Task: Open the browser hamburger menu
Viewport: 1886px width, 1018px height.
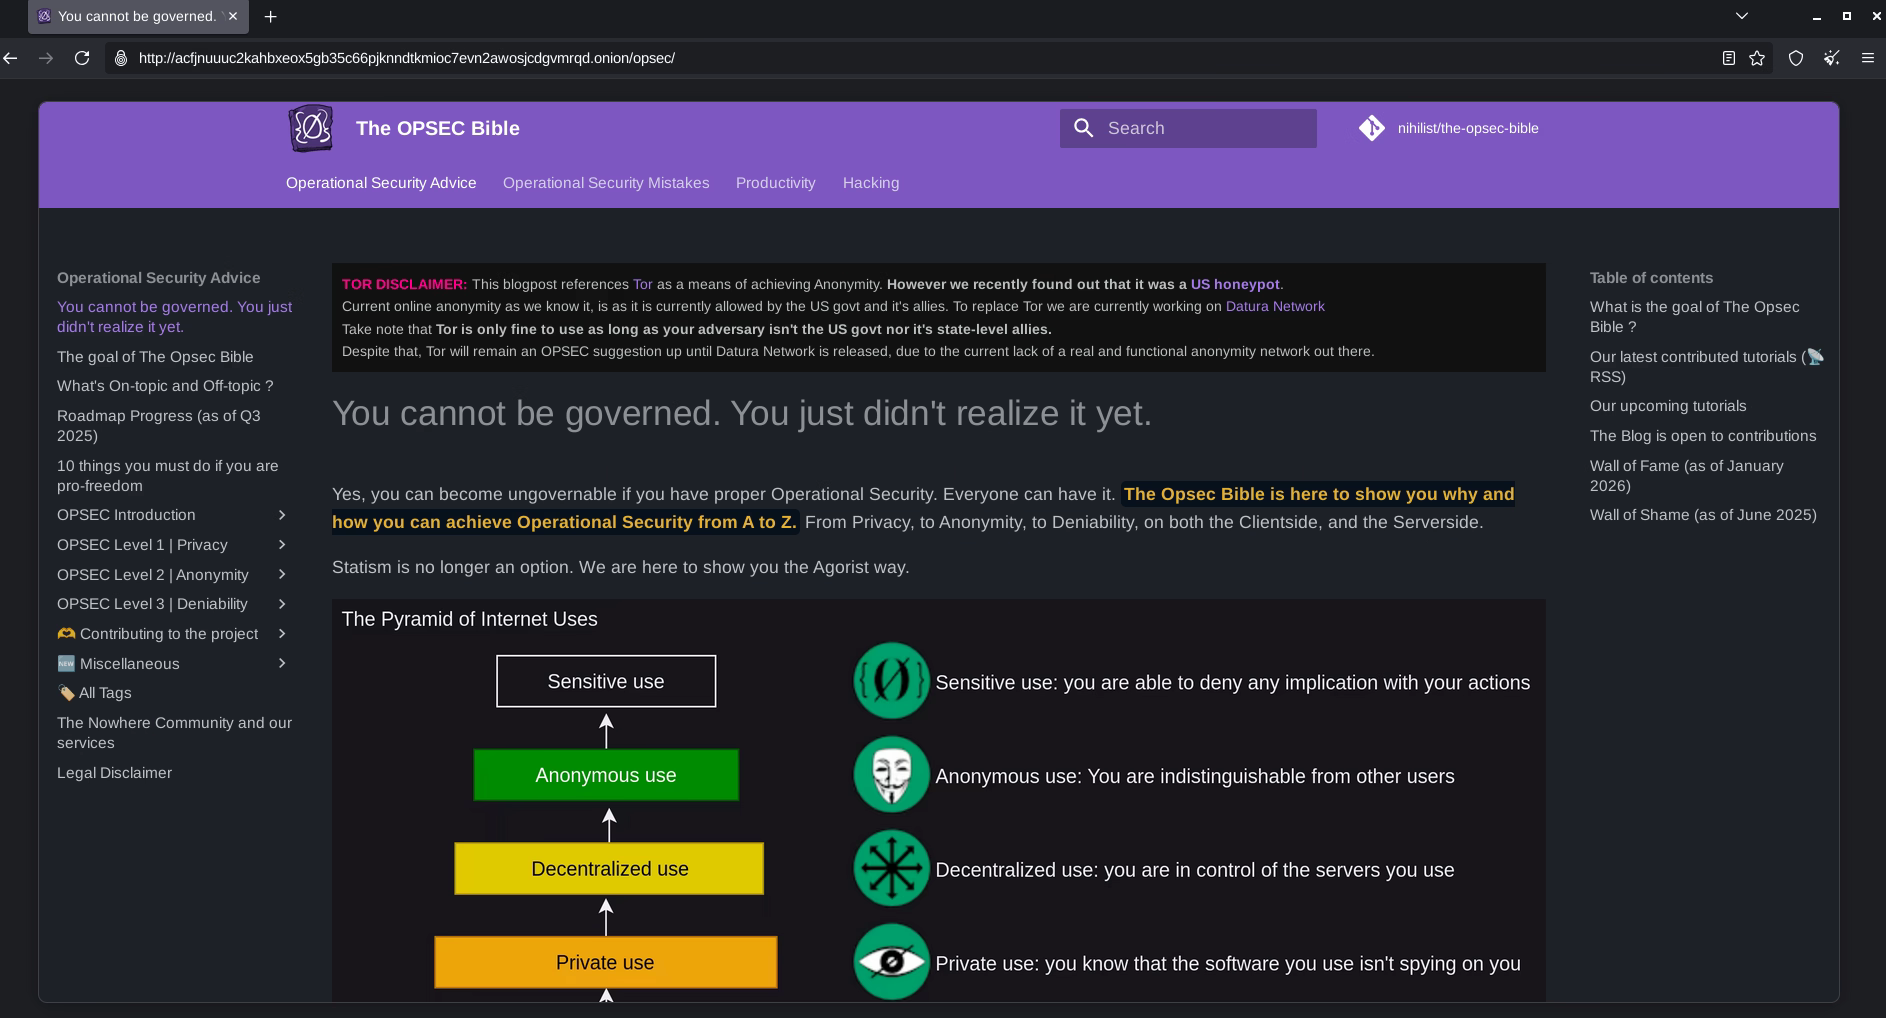Action: (1867, 58)
